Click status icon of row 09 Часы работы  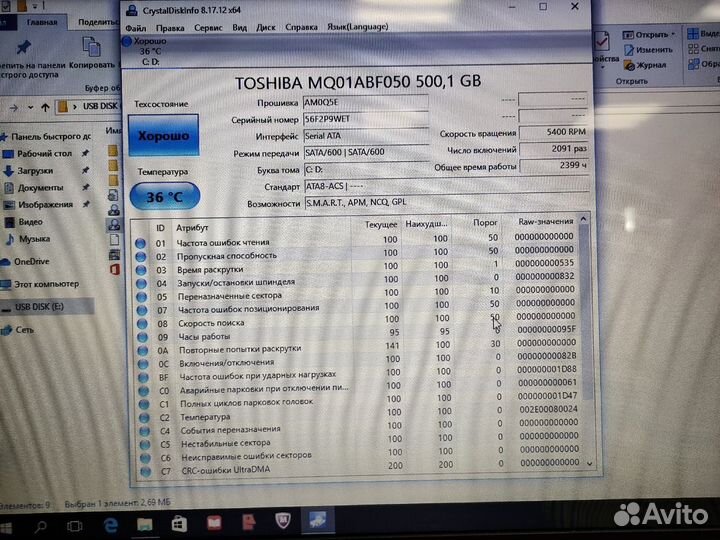pyautogui.click(x=143, y=337)
